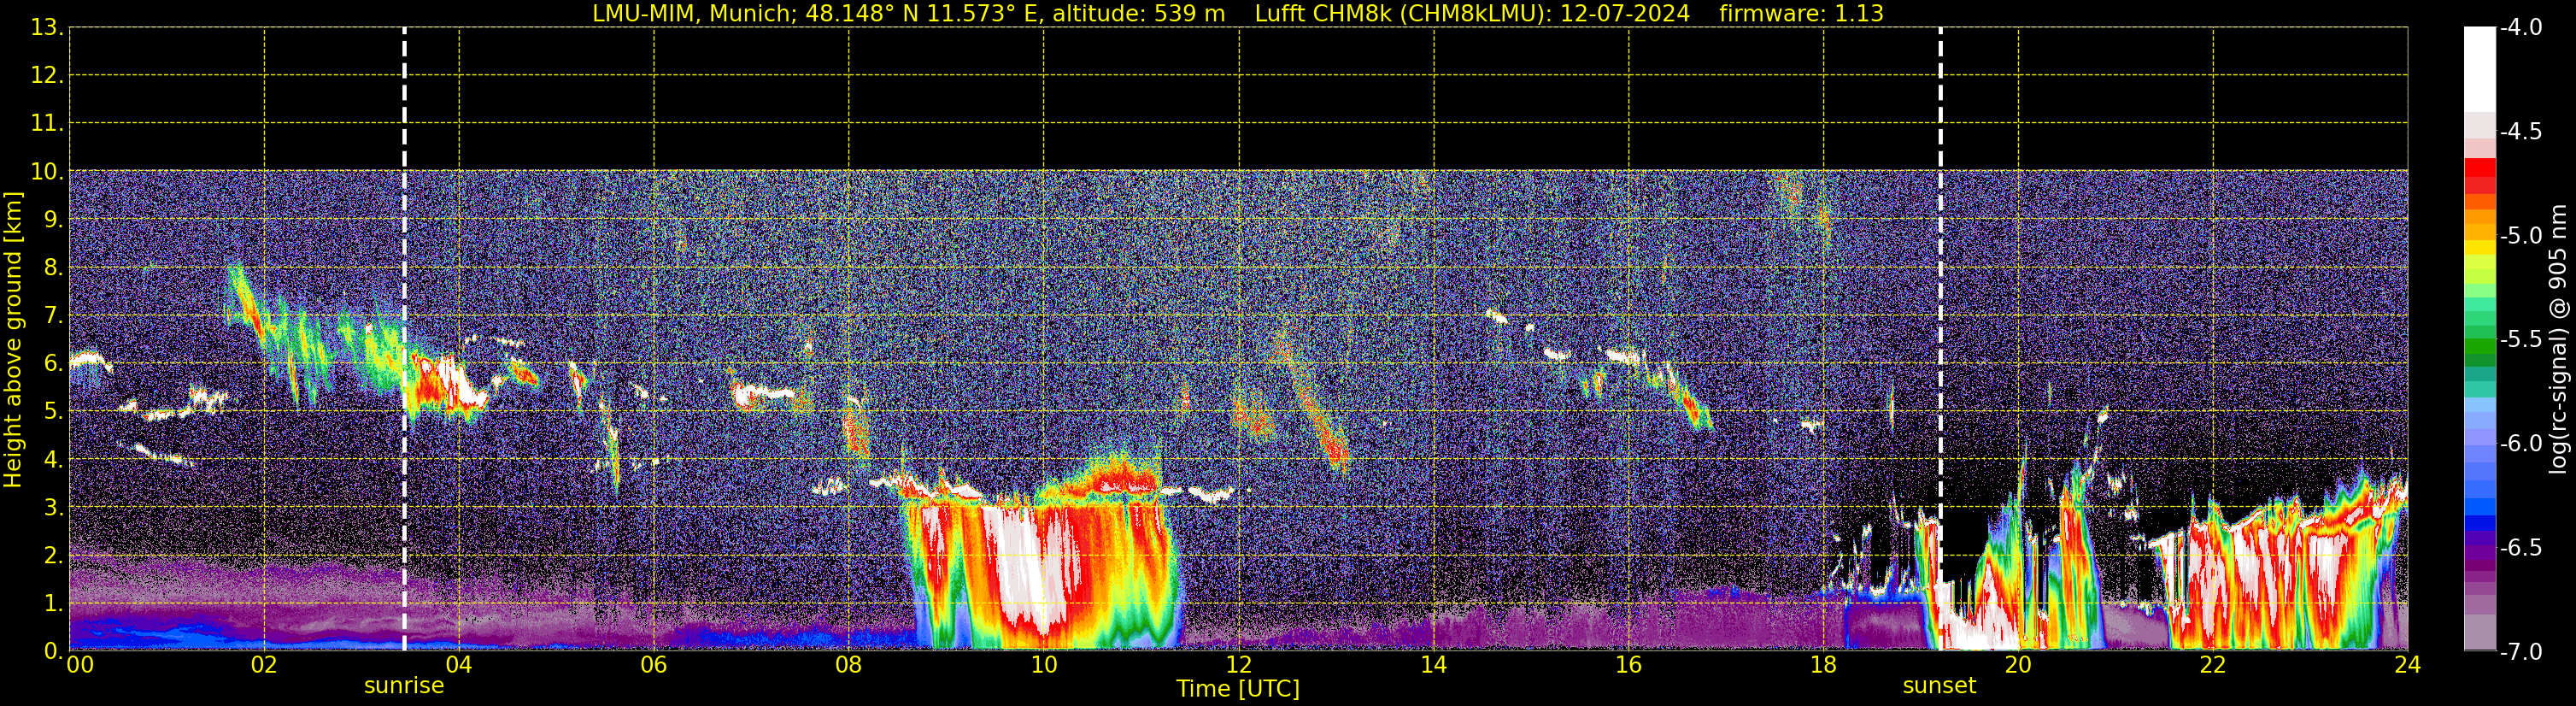The width and height of the screenshot is (2576, 706).
Task: Click the height tick label '12.'
Action: click(47, 76)
